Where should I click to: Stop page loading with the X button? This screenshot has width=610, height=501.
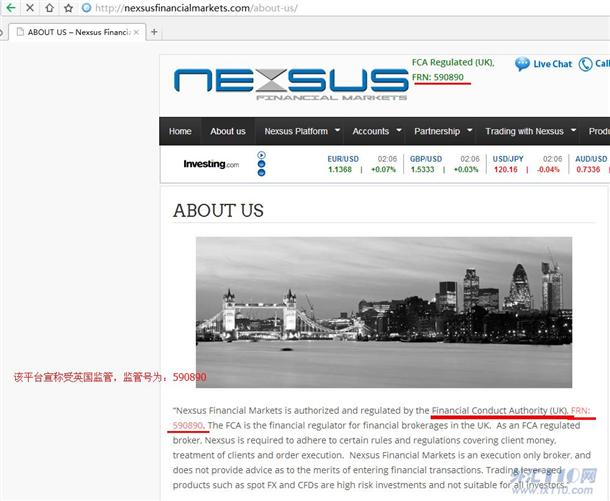coord(30,8)
